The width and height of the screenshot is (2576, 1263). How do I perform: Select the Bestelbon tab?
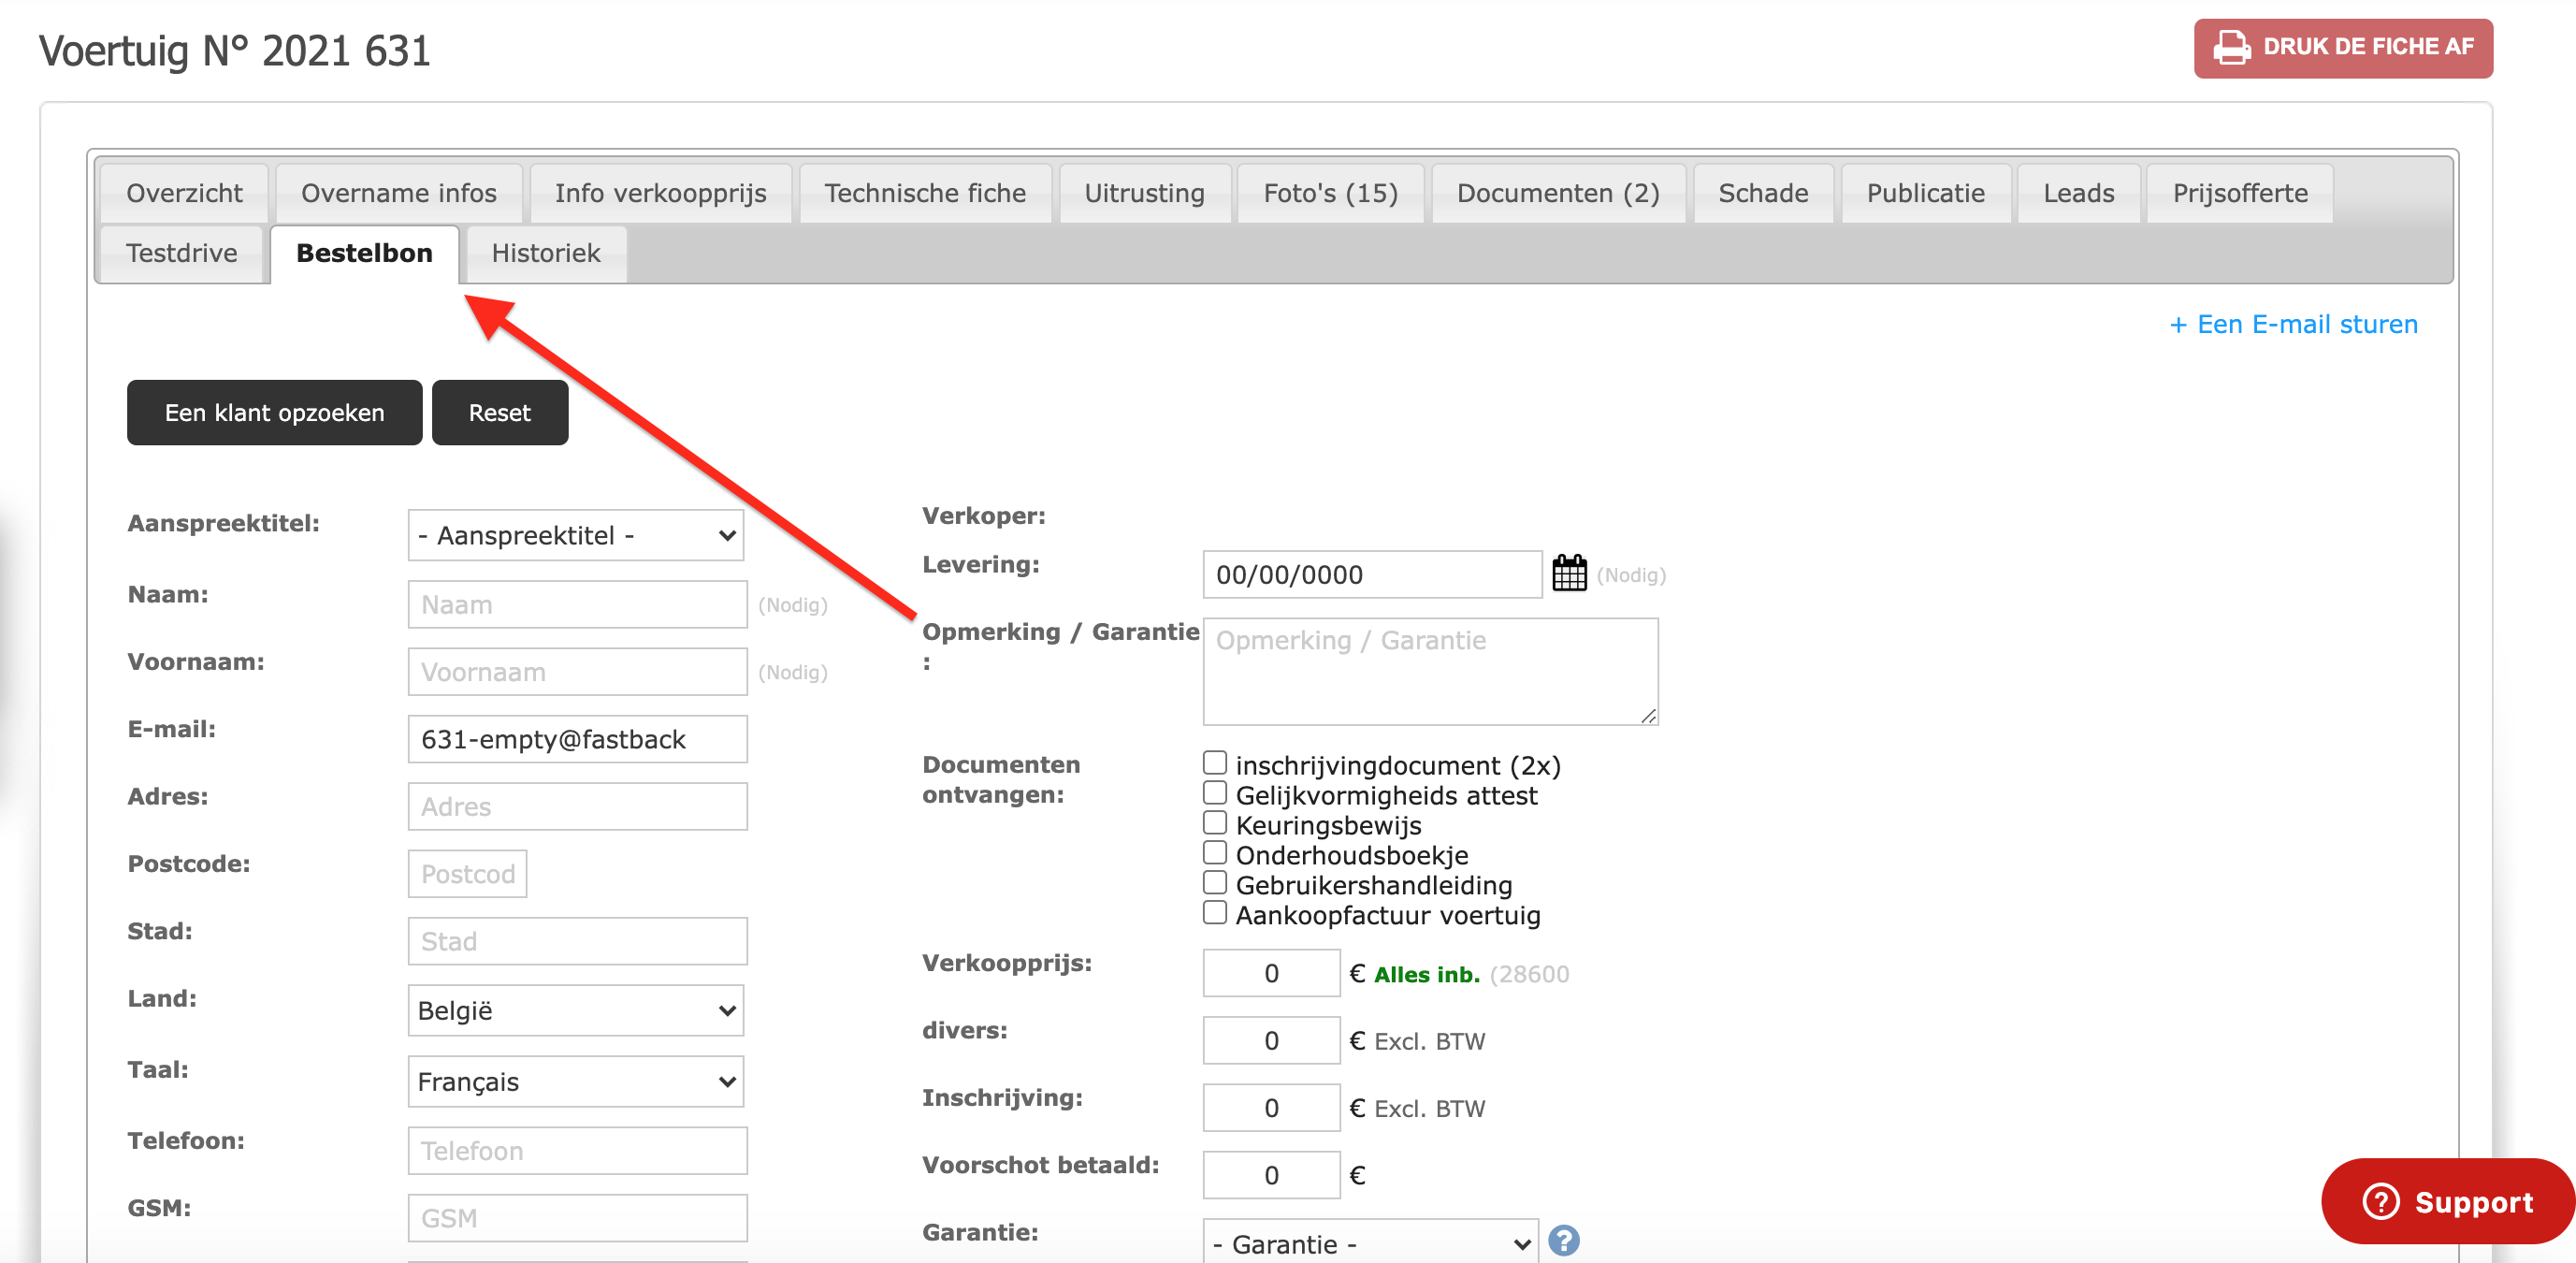coord(364,253)
